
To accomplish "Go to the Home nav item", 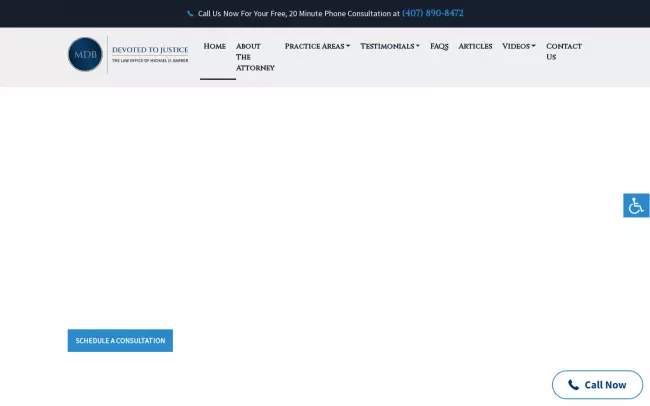I will coord(214,46).
